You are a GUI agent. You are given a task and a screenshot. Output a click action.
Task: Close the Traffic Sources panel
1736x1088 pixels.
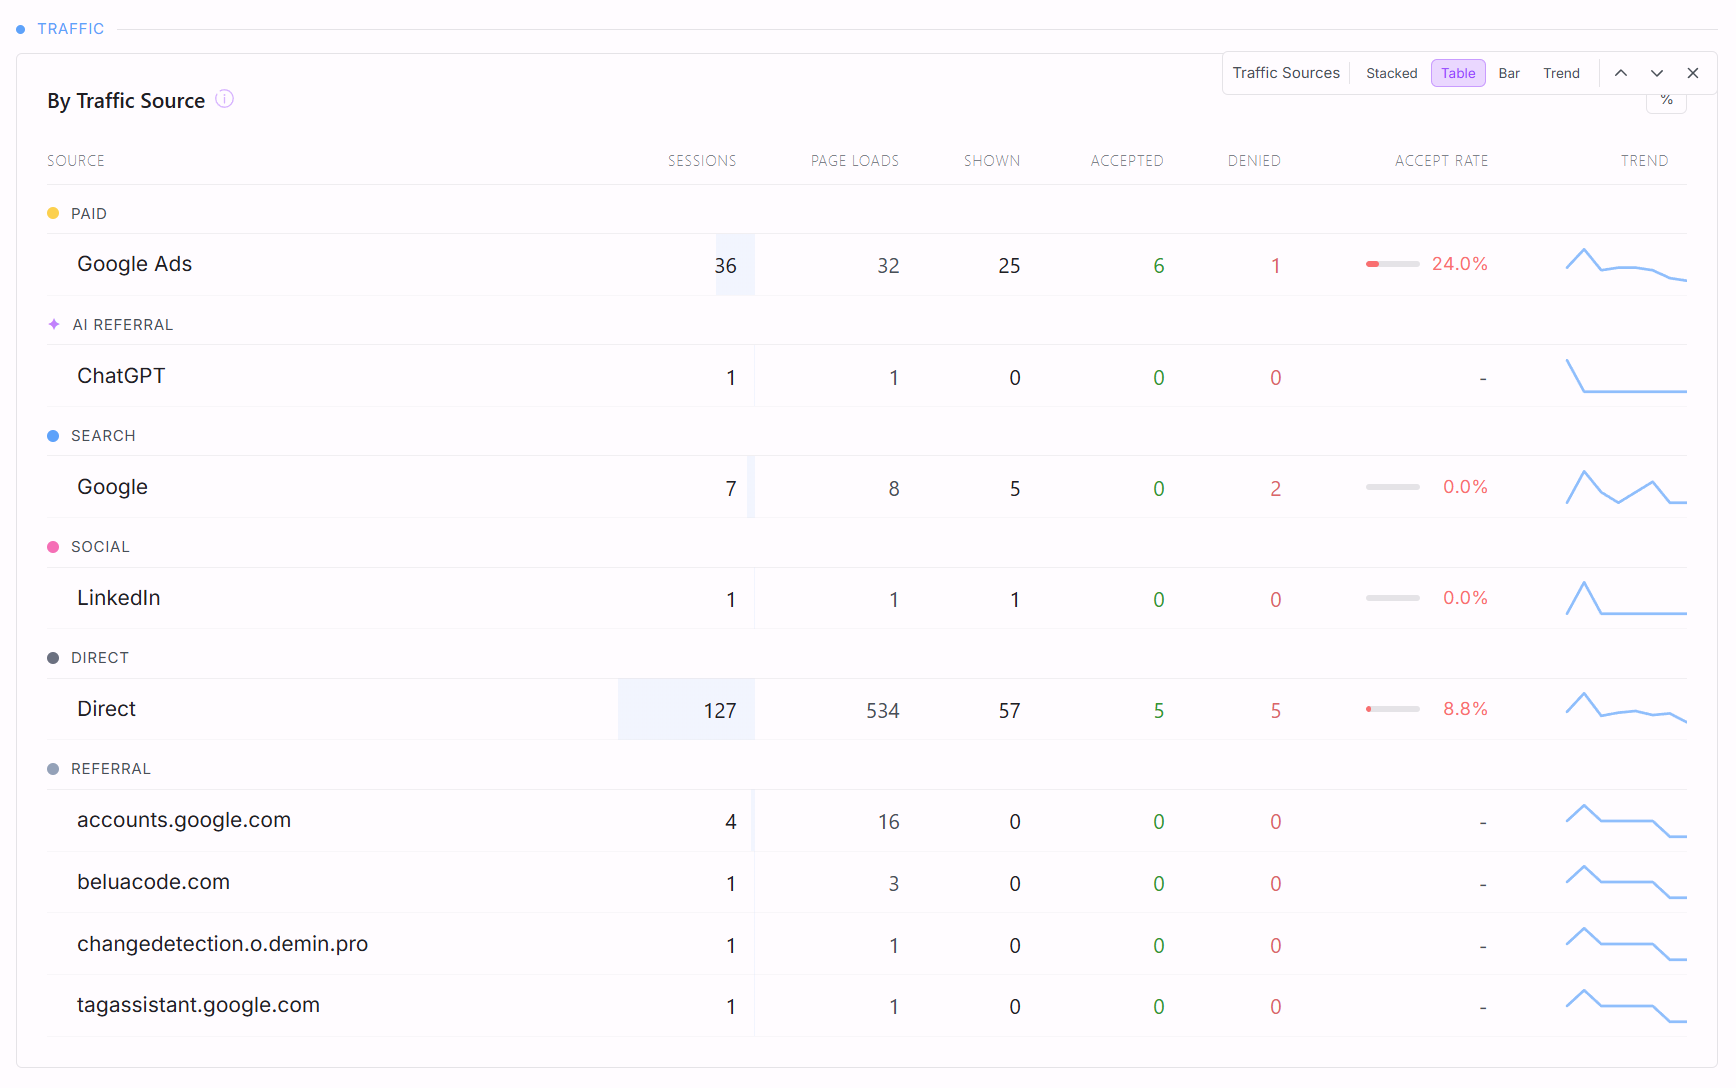[1693, 73]
